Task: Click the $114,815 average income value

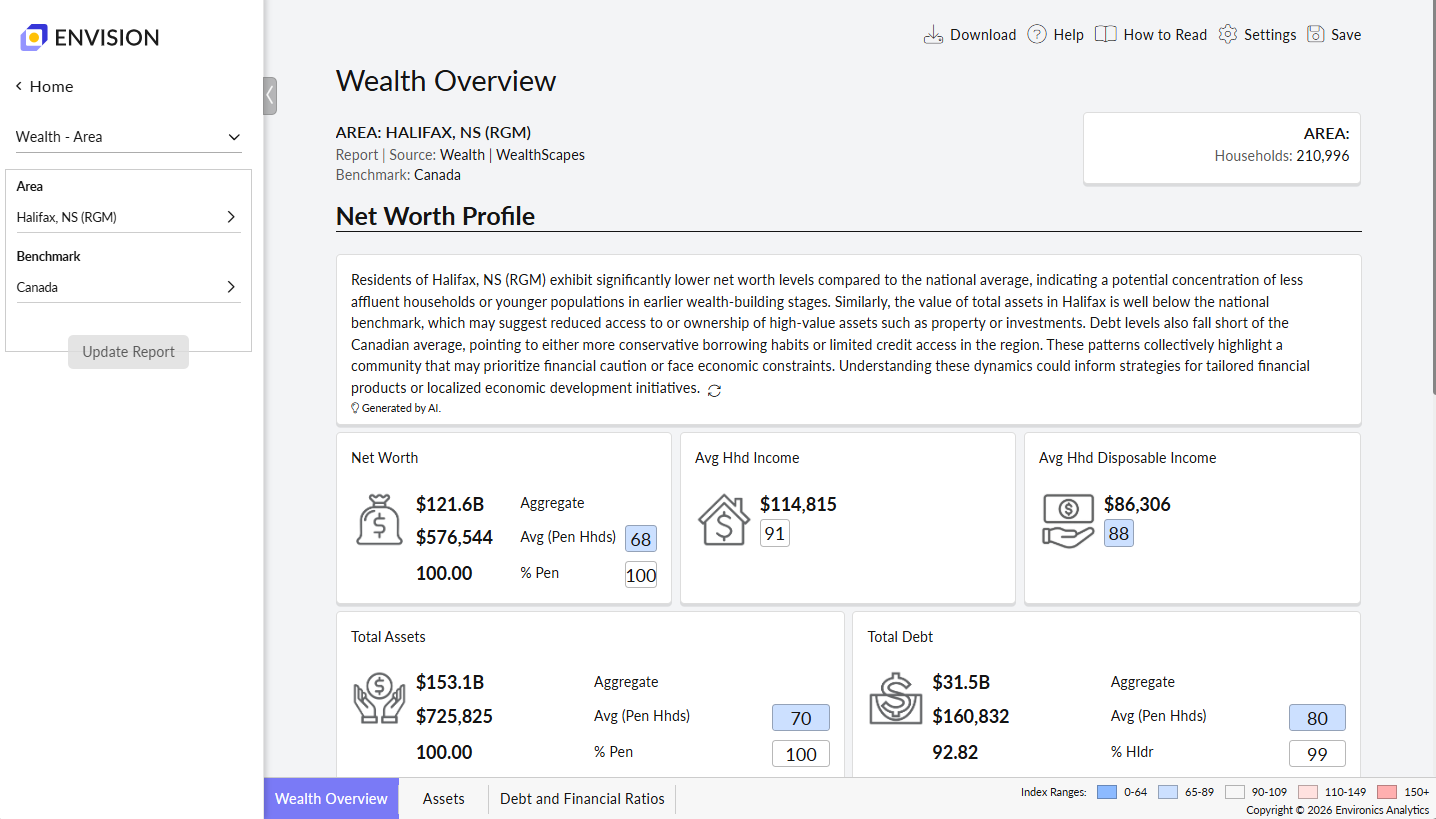Action: click(x=798, y=504)
